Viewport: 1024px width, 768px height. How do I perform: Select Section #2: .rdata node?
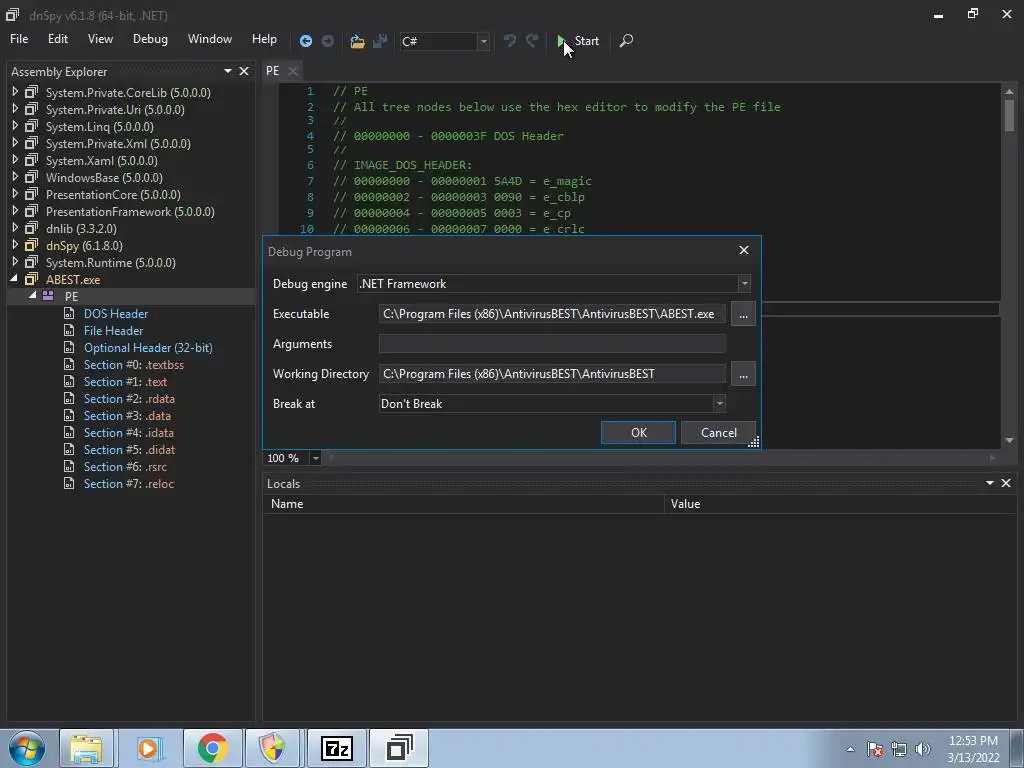(129, 398)
